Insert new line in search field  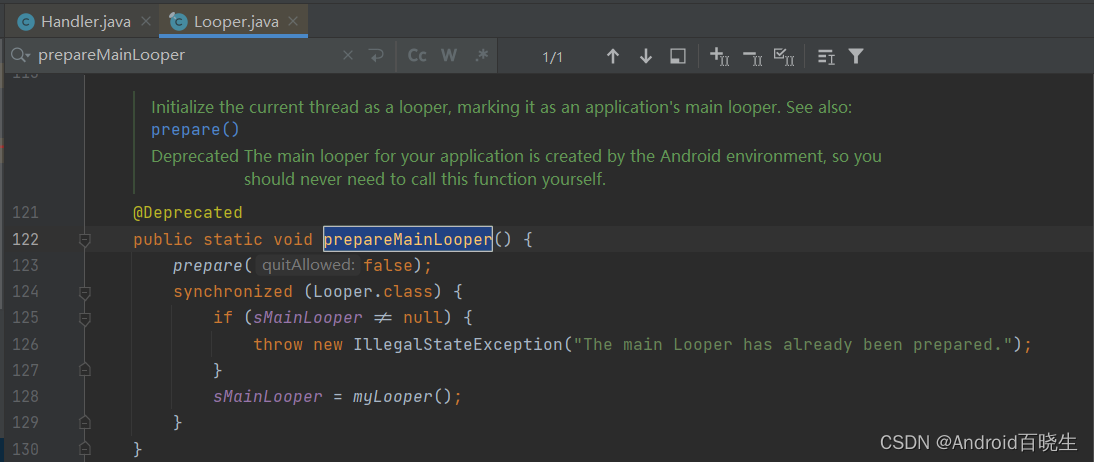click(377, 56)
